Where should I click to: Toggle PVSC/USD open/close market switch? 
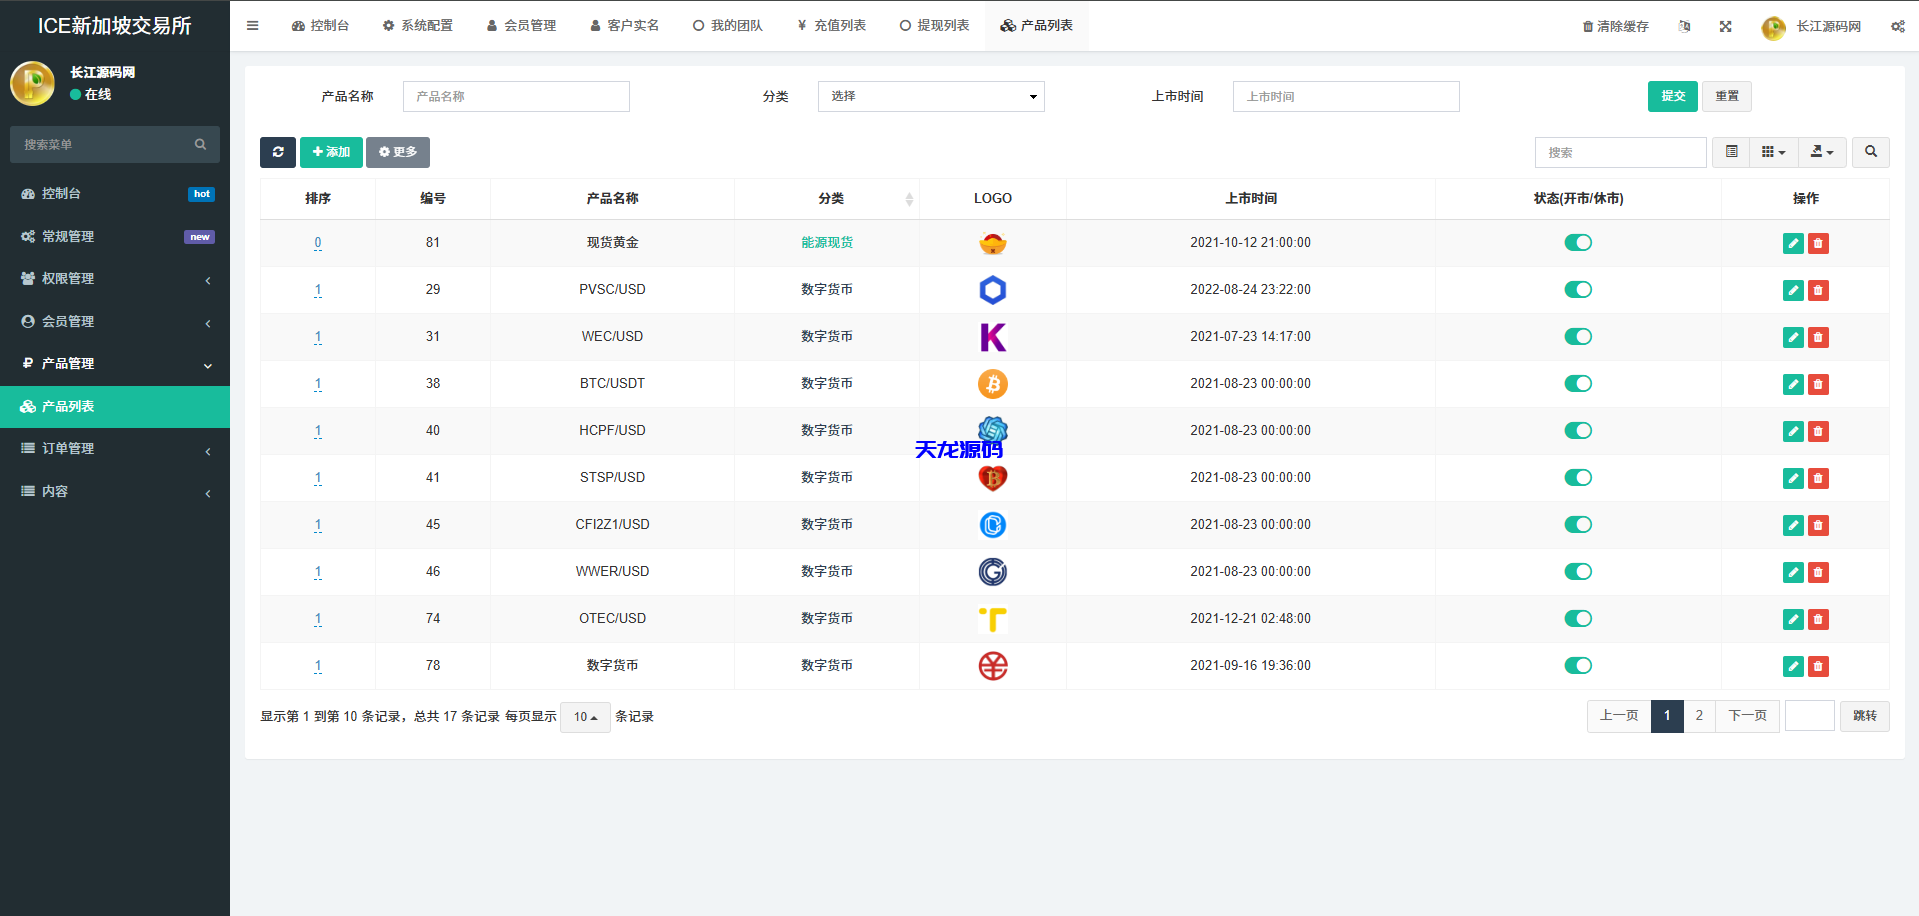[x=1578, y=289]
